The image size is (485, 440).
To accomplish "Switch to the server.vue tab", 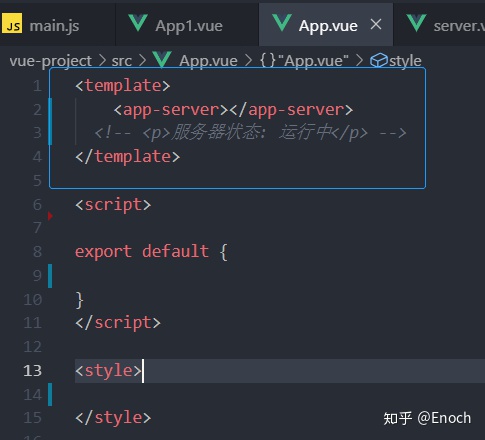I will (439, 25).
